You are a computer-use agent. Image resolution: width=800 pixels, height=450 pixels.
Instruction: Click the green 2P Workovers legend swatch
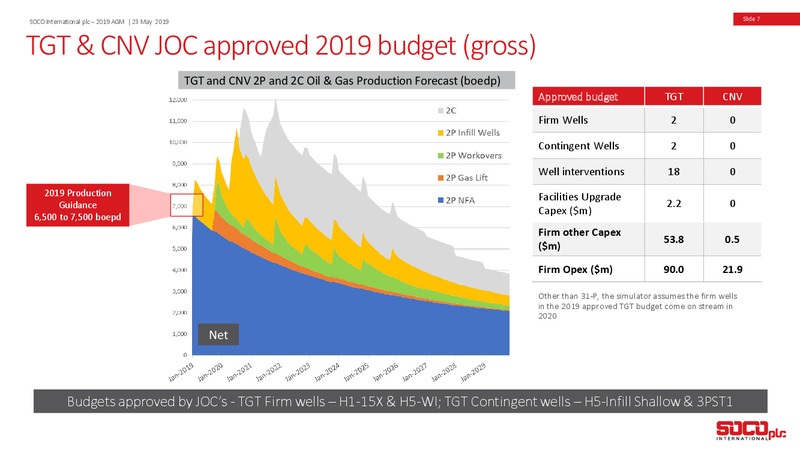tap(440, 156)
